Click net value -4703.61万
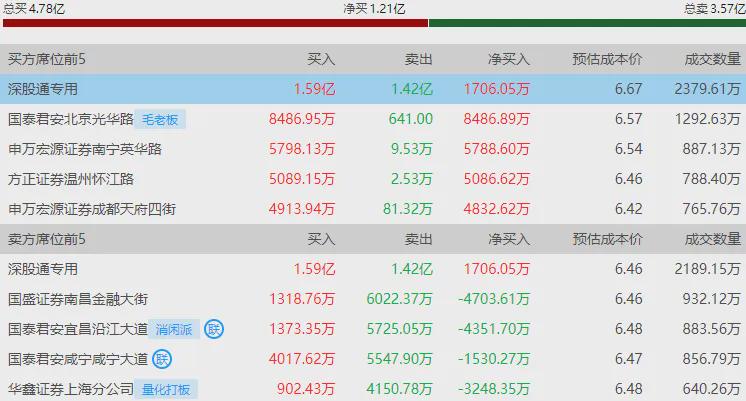The height and width of the screenshot is (401, 746). 494,299
